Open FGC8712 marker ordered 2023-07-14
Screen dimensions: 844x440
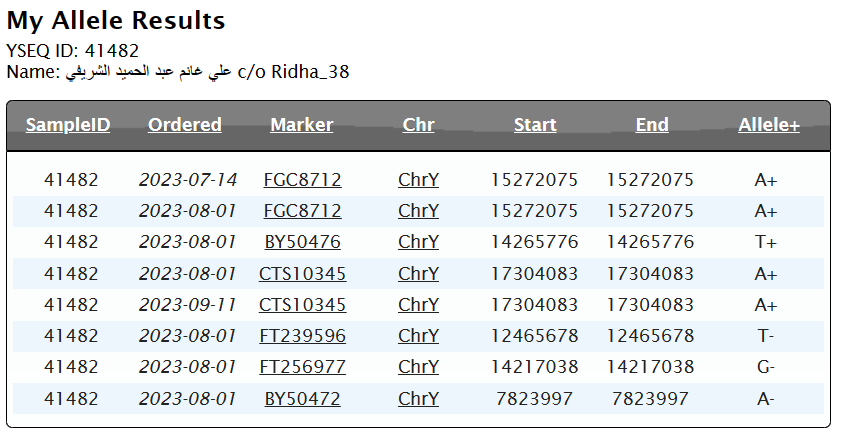pyautogui.click(x=302, y=180)
